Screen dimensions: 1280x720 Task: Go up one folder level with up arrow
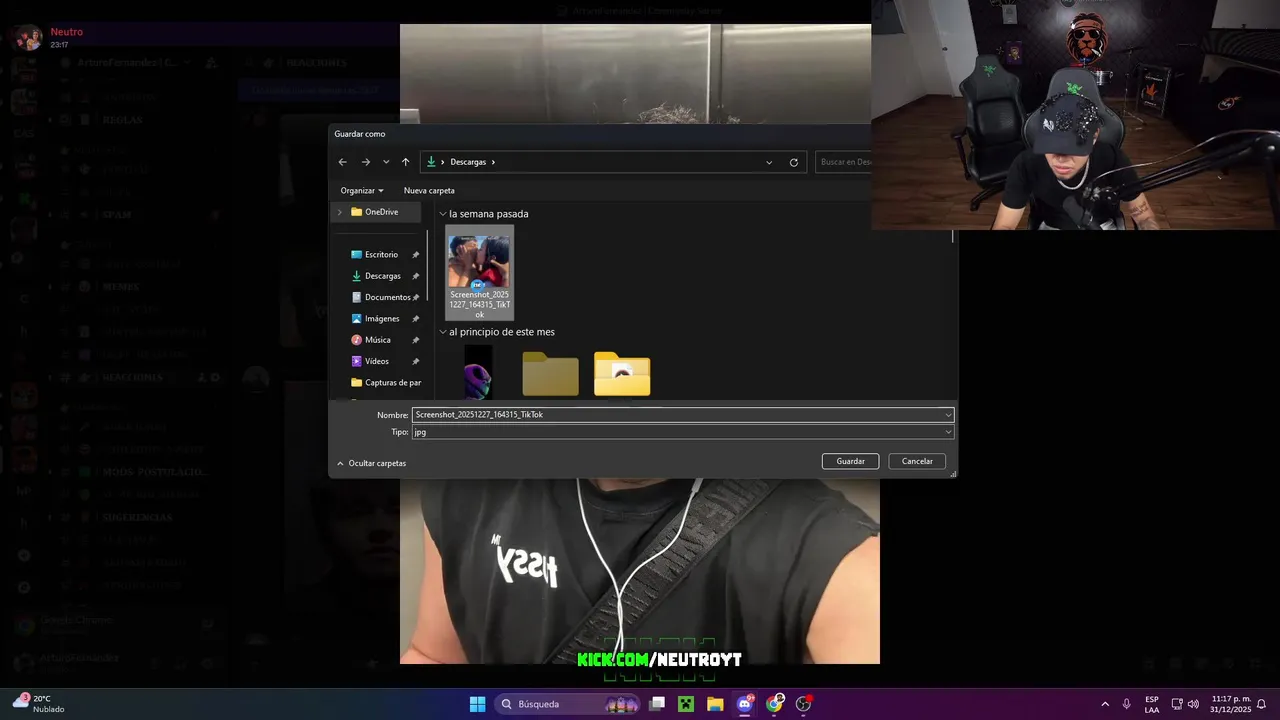click(x=405, y=162)
